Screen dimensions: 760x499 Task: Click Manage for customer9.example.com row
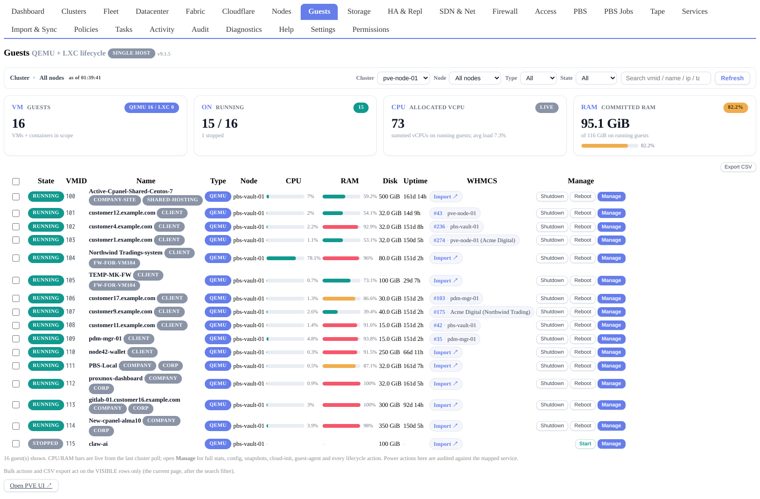(611, 312)
